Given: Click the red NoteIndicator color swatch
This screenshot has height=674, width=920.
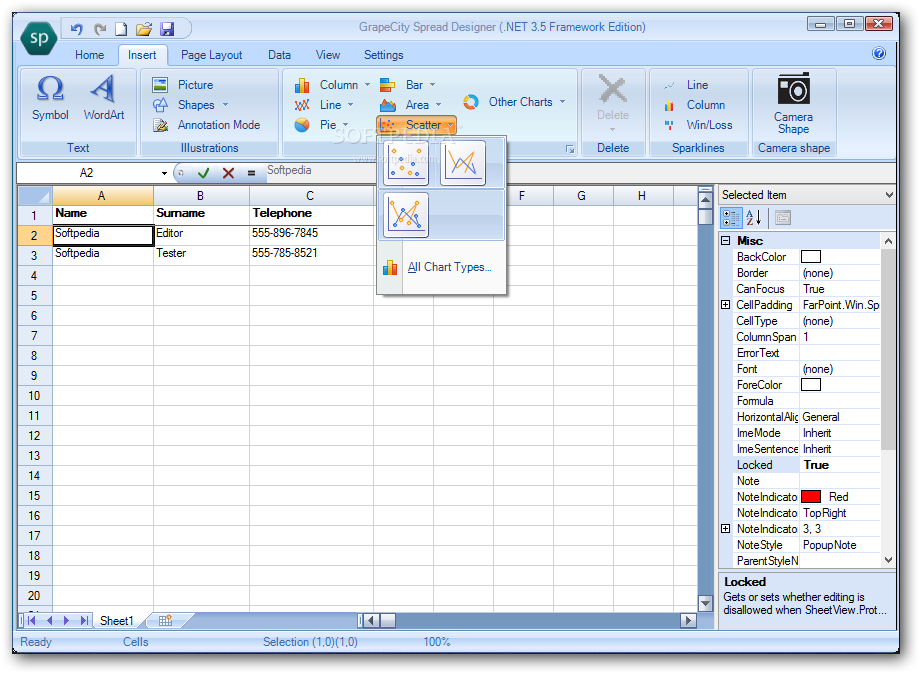Looking at the screenshot, I should (811, 497).
